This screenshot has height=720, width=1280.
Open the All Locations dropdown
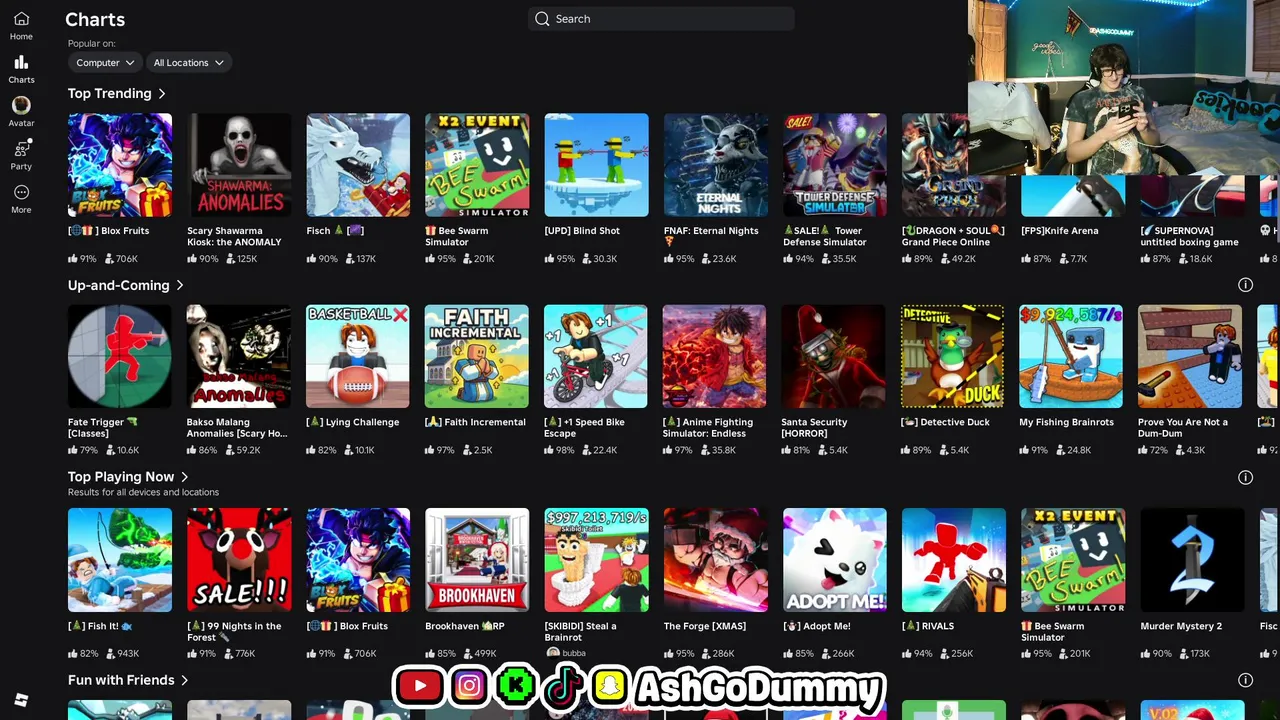coord(188,62)
